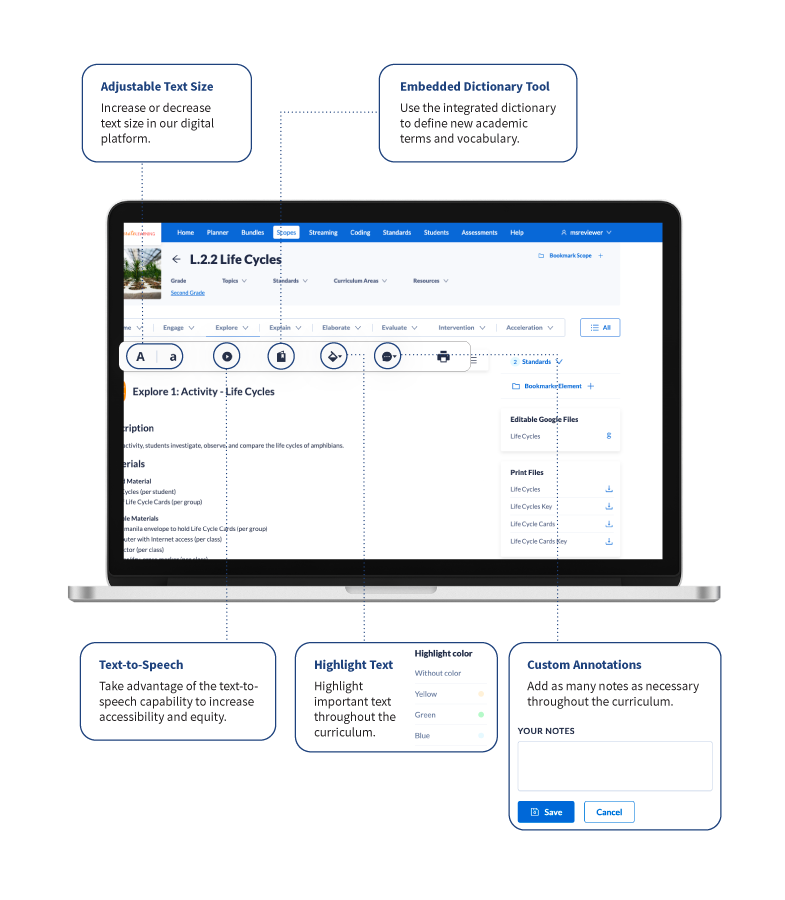Open the Standards menu in top bar
Viewport: 785px width, 900px height.
pyautogui.click(x=397, y=232)
